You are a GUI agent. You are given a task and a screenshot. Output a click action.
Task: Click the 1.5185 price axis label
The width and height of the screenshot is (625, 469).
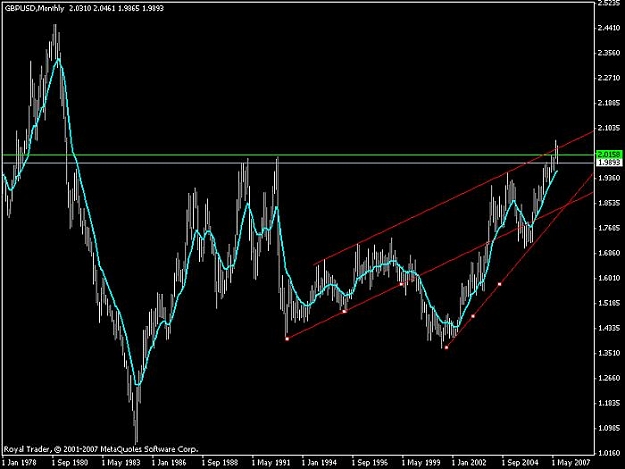point(609,303)
